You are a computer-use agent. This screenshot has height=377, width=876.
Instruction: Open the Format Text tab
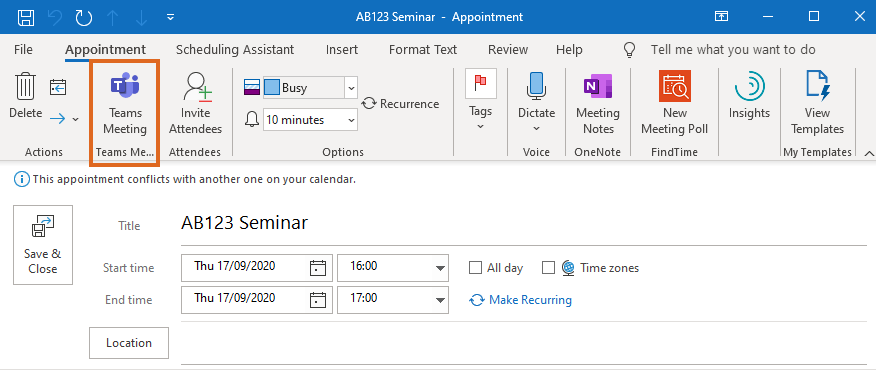(423, 50)
